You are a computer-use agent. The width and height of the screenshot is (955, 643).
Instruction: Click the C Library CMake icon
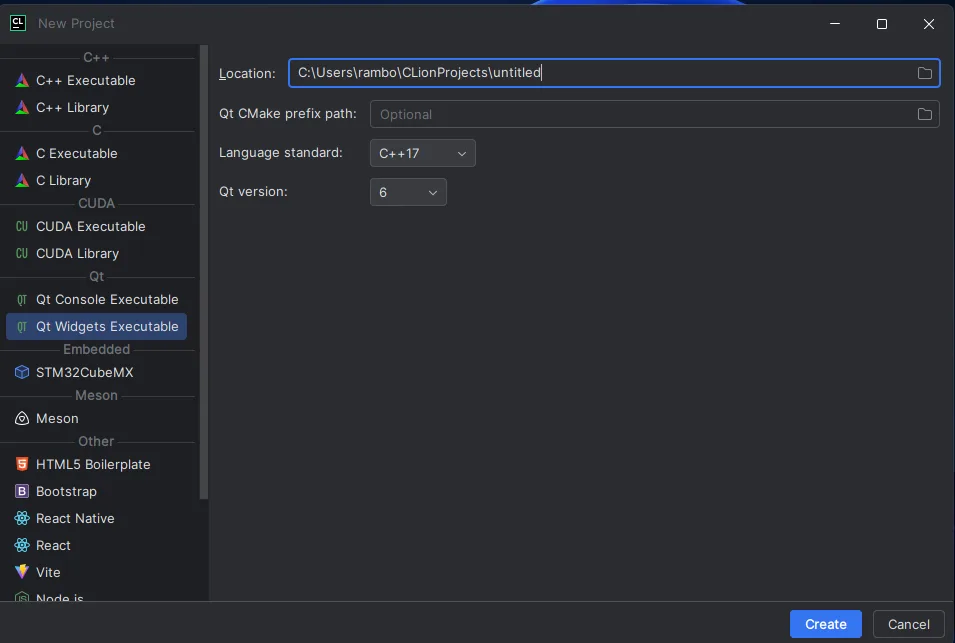click(x=22, y=180)
